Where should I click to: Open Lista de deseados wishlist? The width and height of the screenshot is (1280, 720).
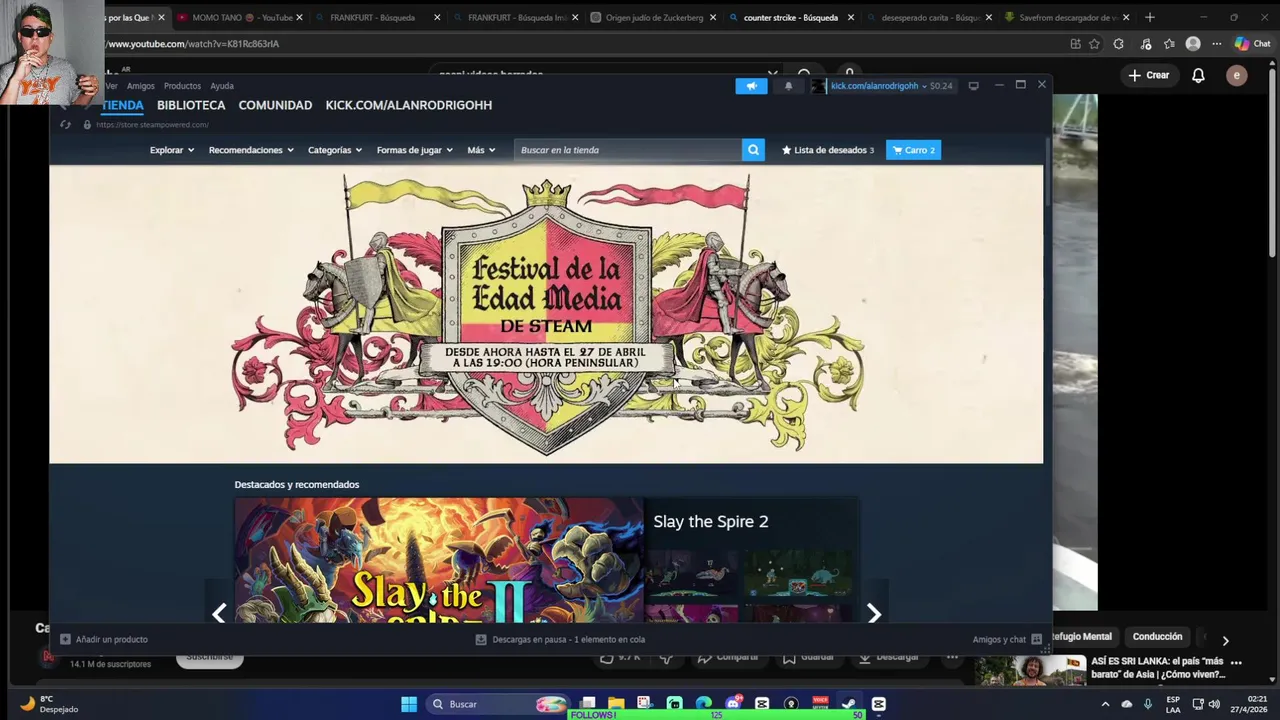pyautogui.click(x=827, y=150)
